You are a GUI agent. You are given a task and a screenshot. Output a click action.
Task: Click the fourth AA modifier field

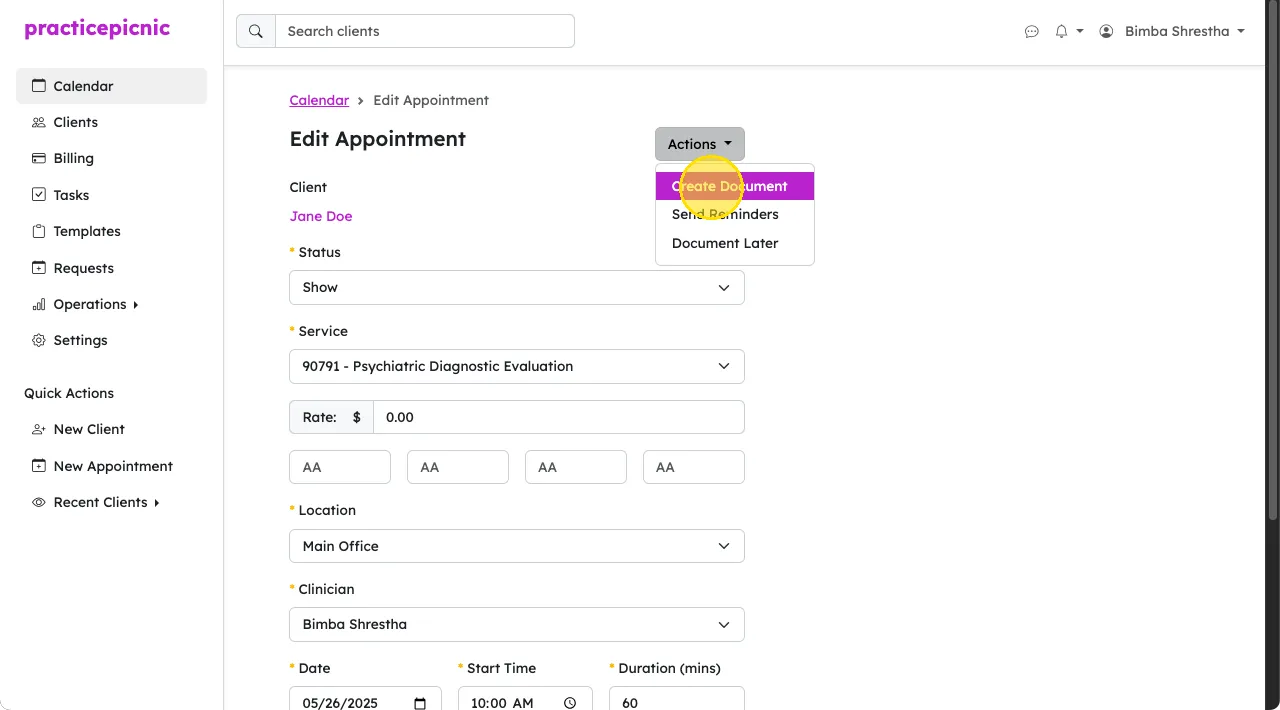pos(694,467)
